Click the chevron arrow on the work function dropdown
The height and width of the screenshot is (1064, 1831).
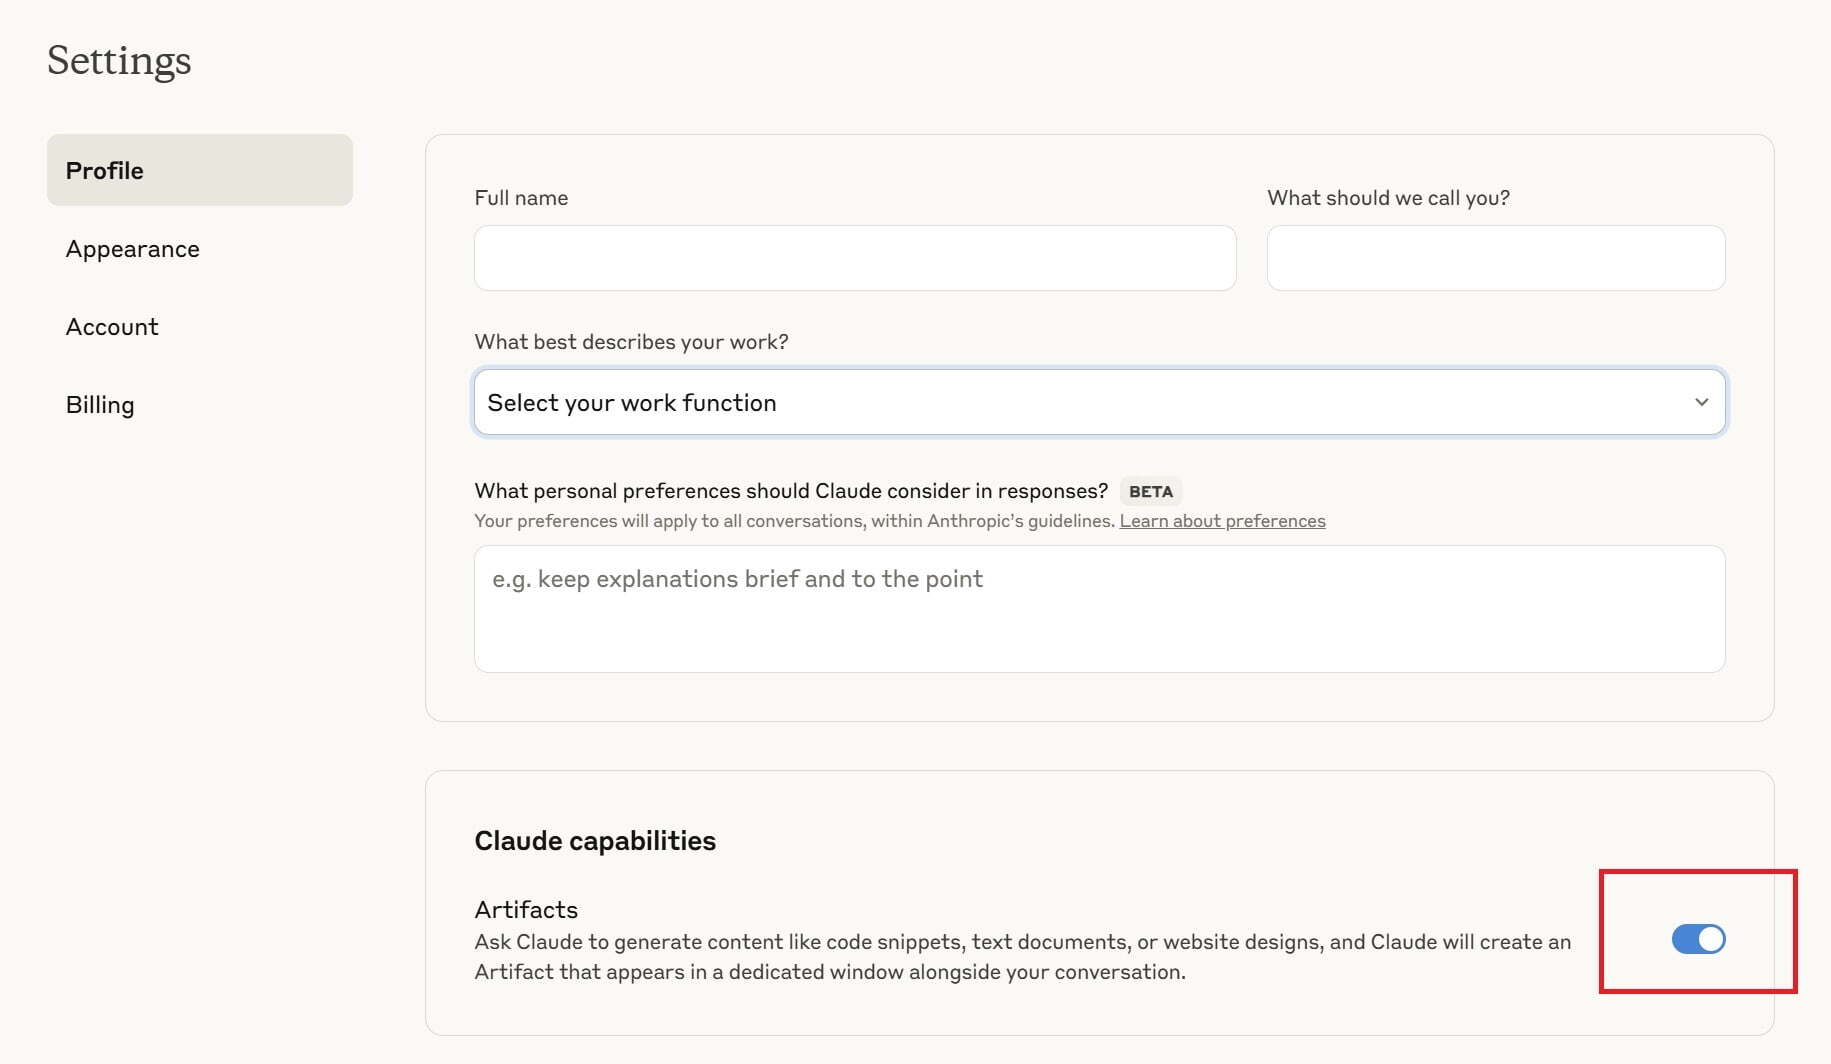(x=1701, y=402)
